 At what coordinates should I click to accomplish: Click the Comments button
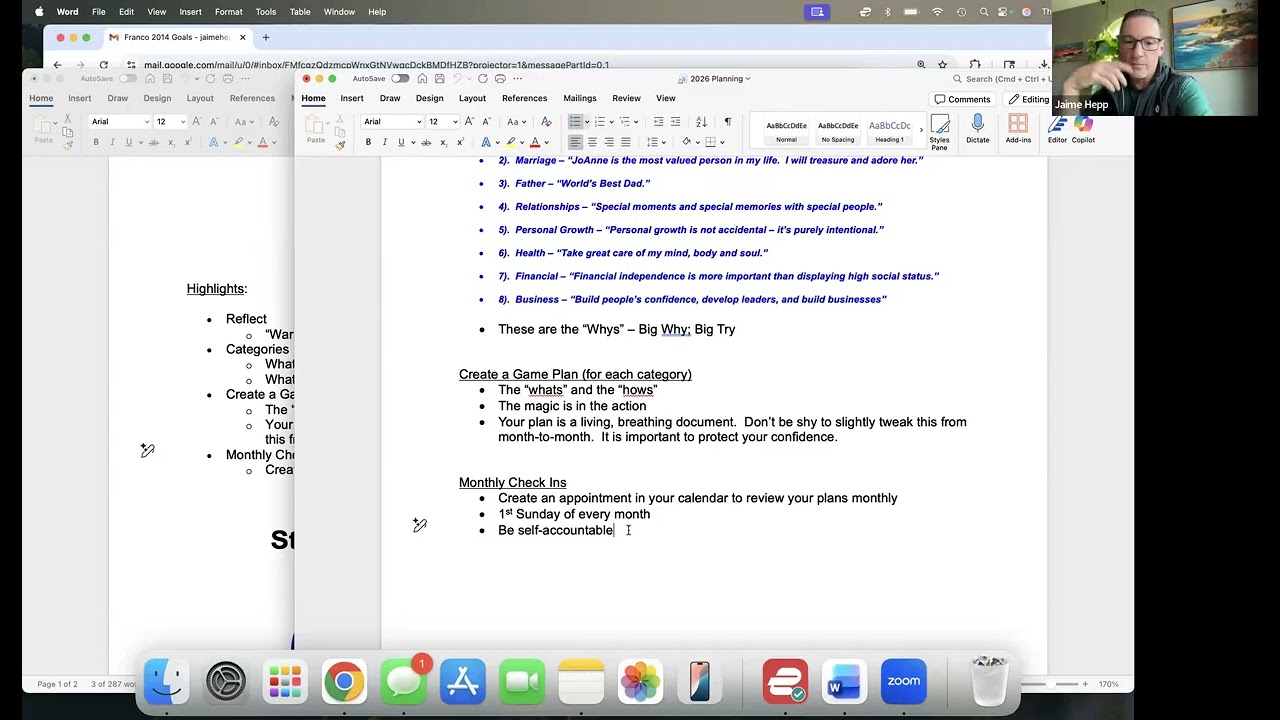click(962, 99)
